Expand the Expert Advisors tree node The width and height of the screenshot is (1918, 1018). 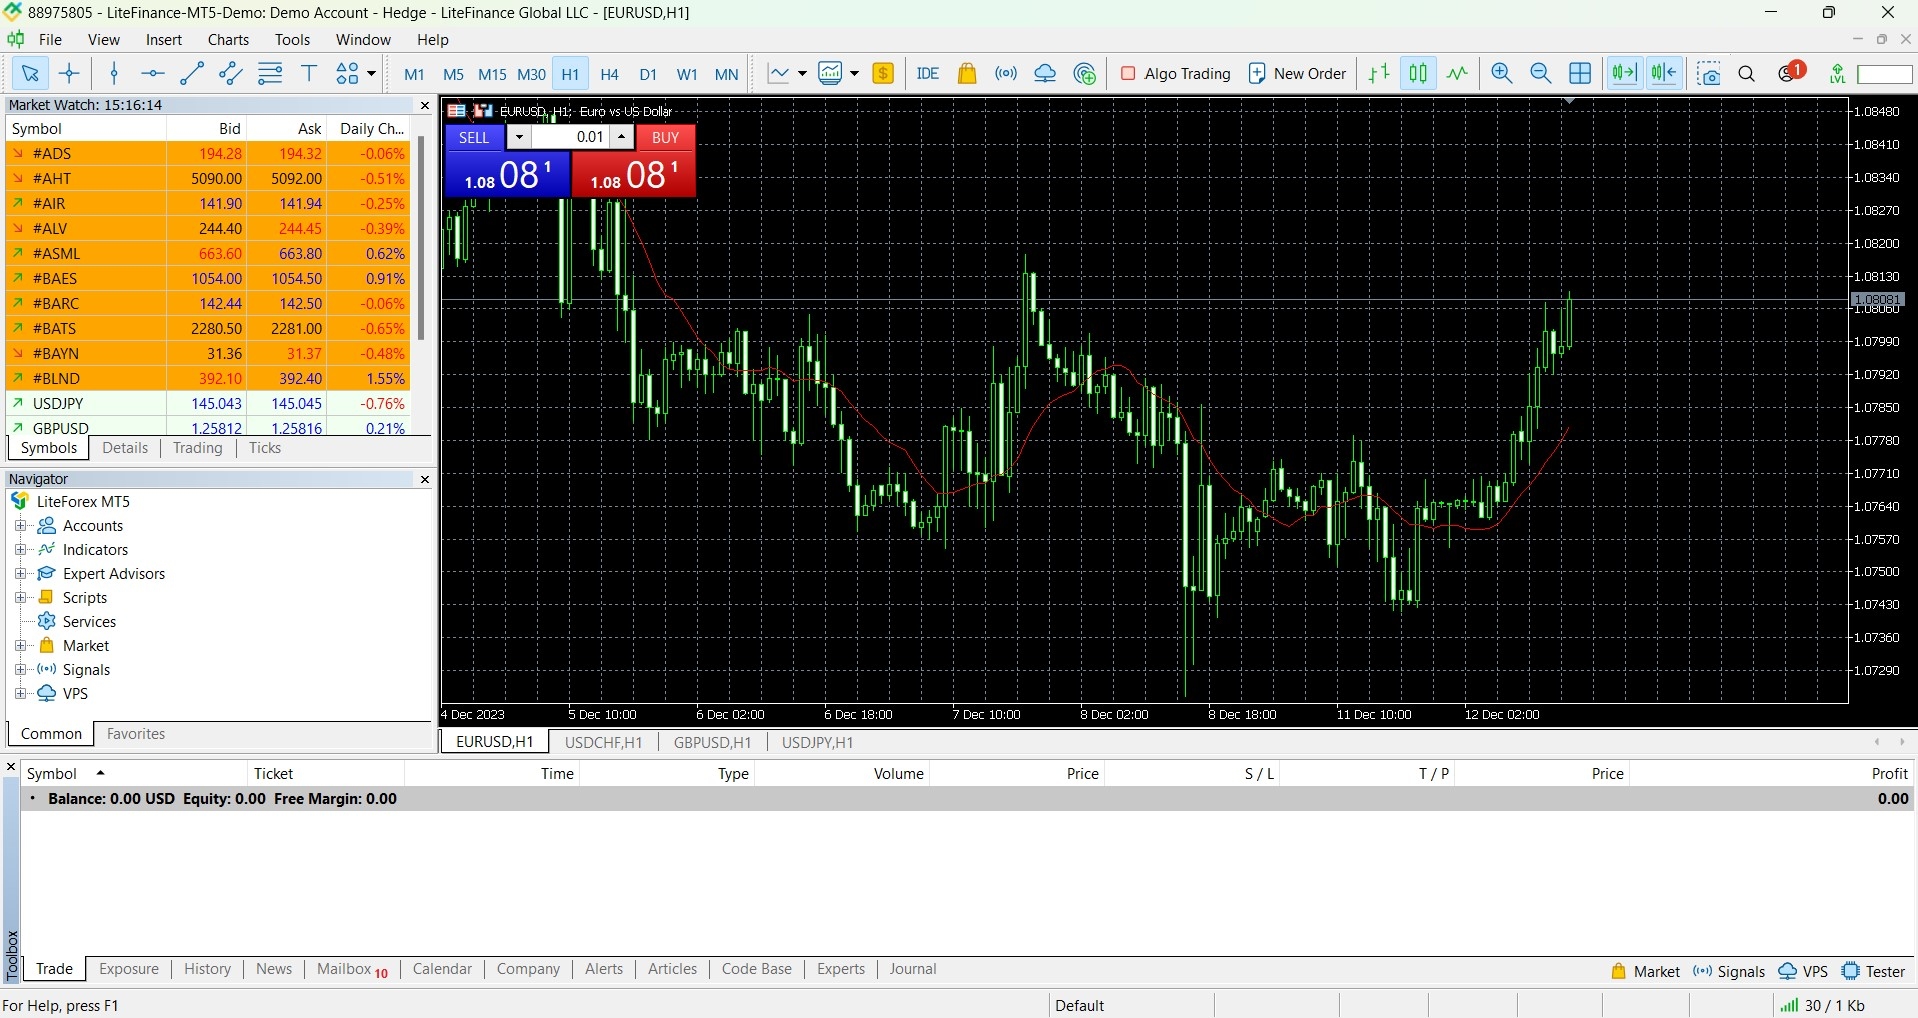(20, 574)
